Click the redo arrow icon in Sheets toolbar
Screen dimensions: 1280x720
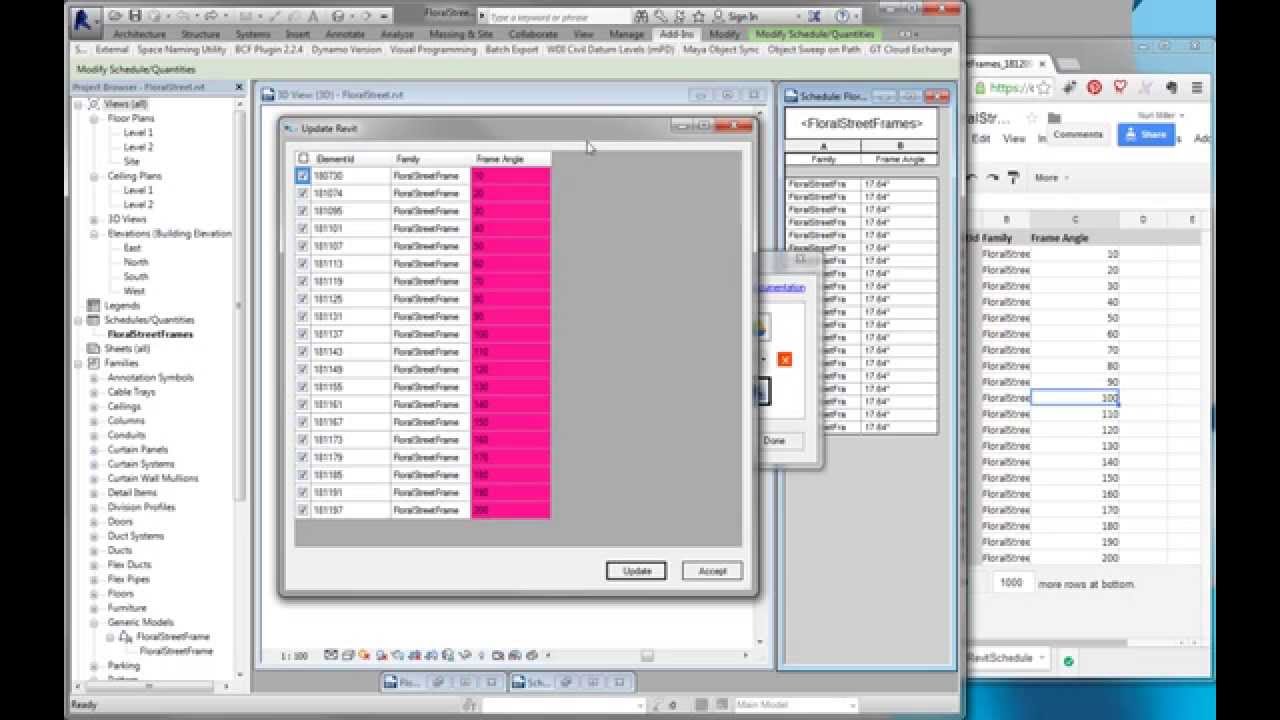992,177
